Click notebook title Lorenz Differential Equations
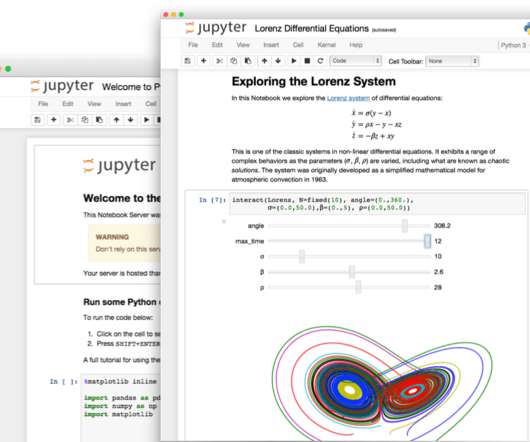This screenshot has width=530, height=442. coord(311,29)
